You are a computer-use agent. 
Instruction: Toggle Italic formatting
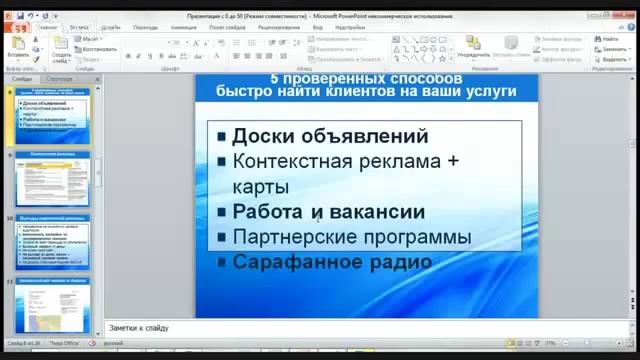tap(139, 56)
